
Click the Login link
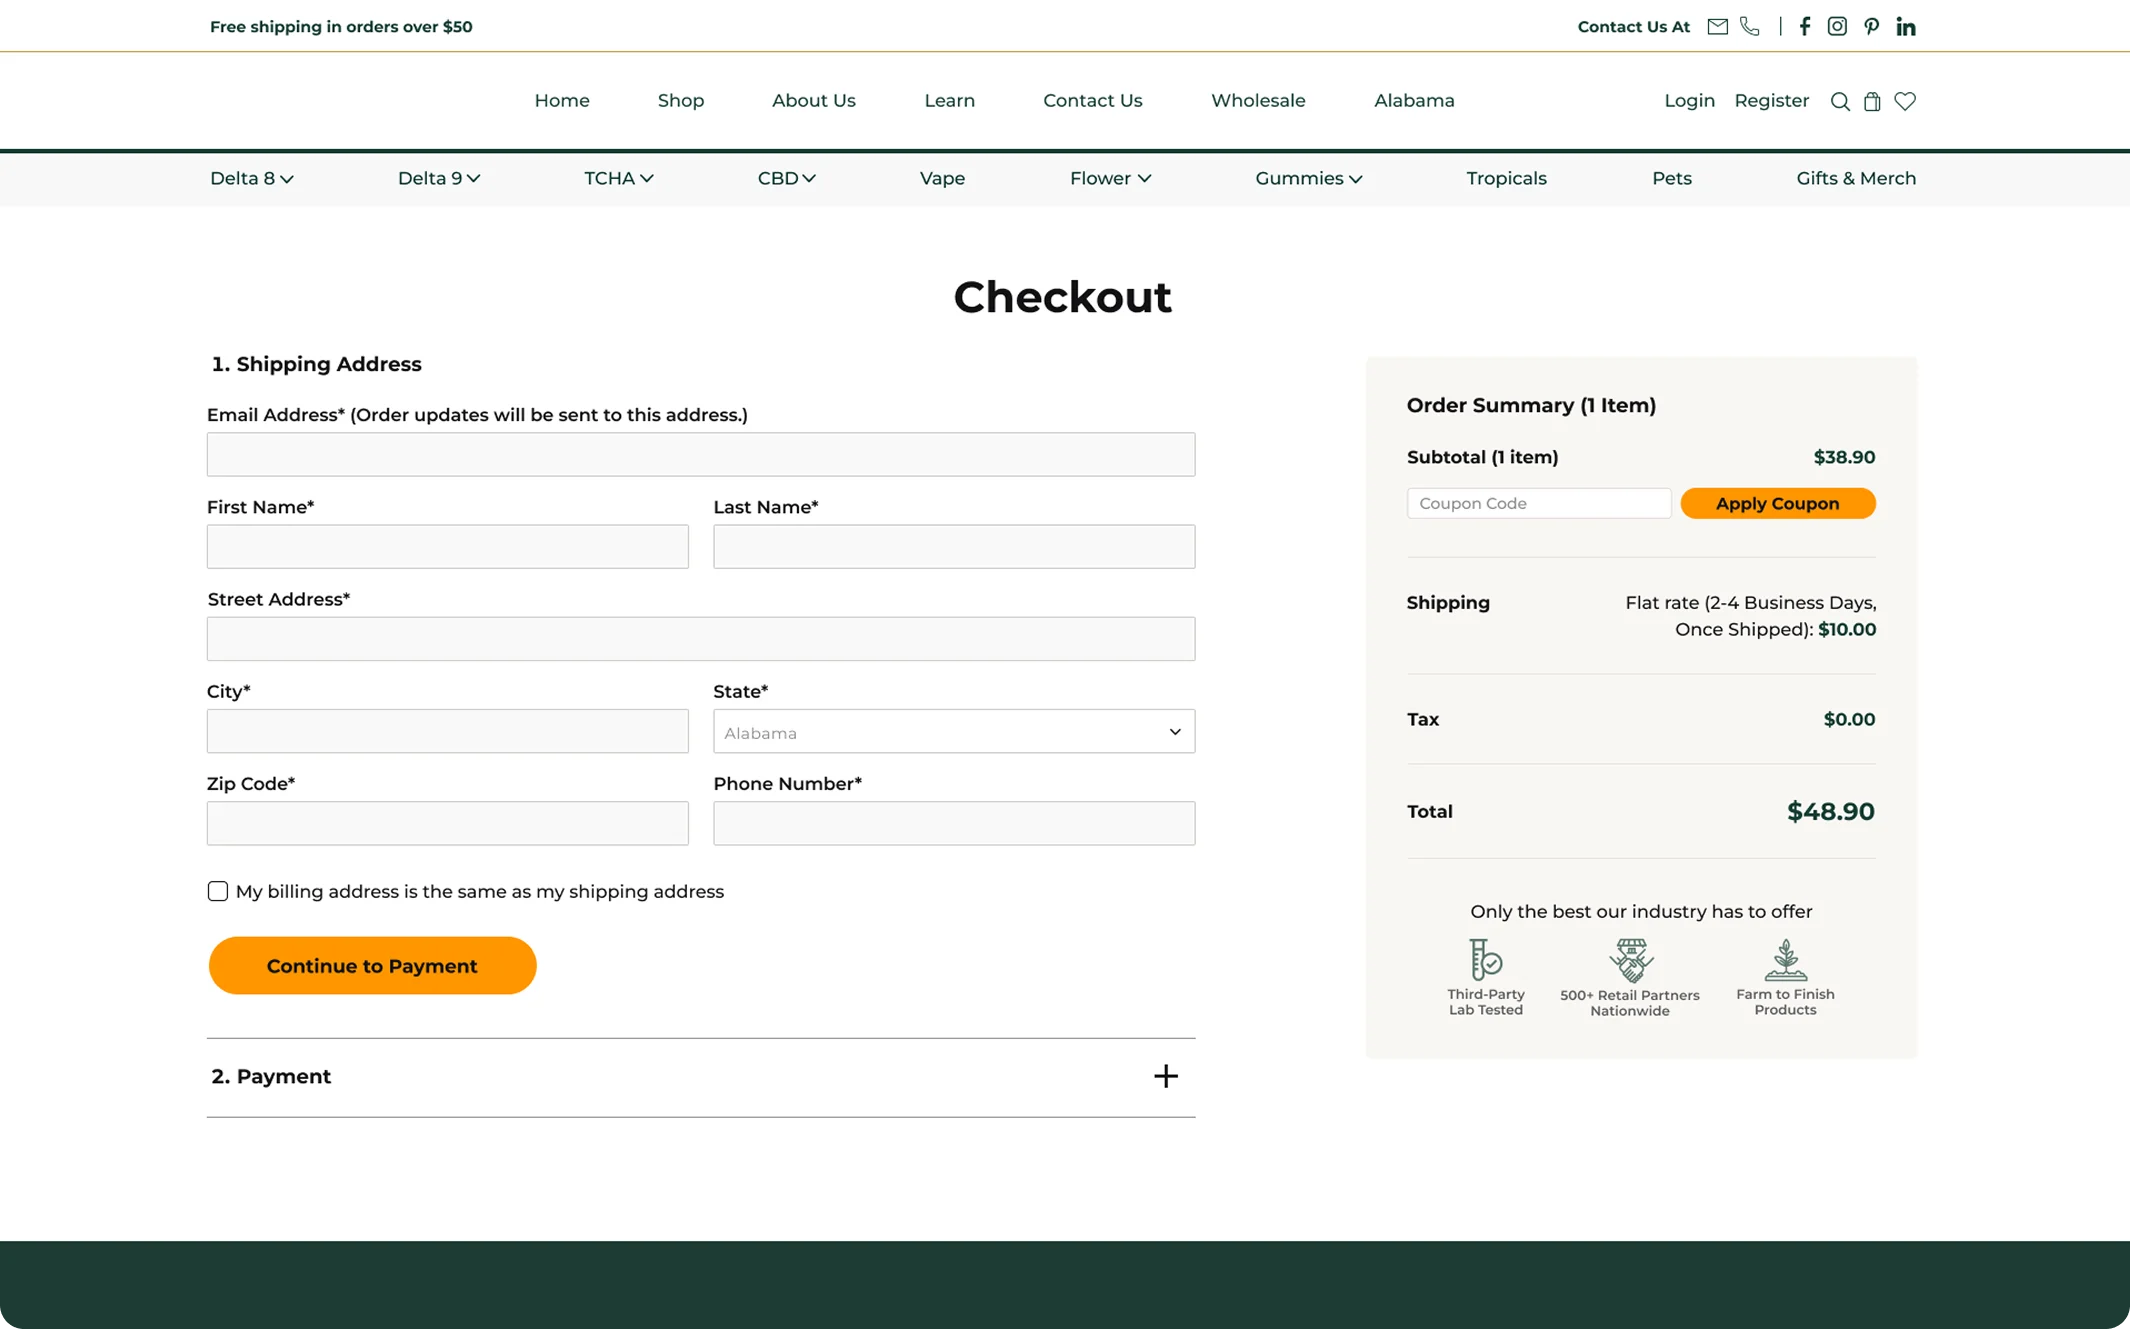pyautogui.click(x=1689, y=100)
